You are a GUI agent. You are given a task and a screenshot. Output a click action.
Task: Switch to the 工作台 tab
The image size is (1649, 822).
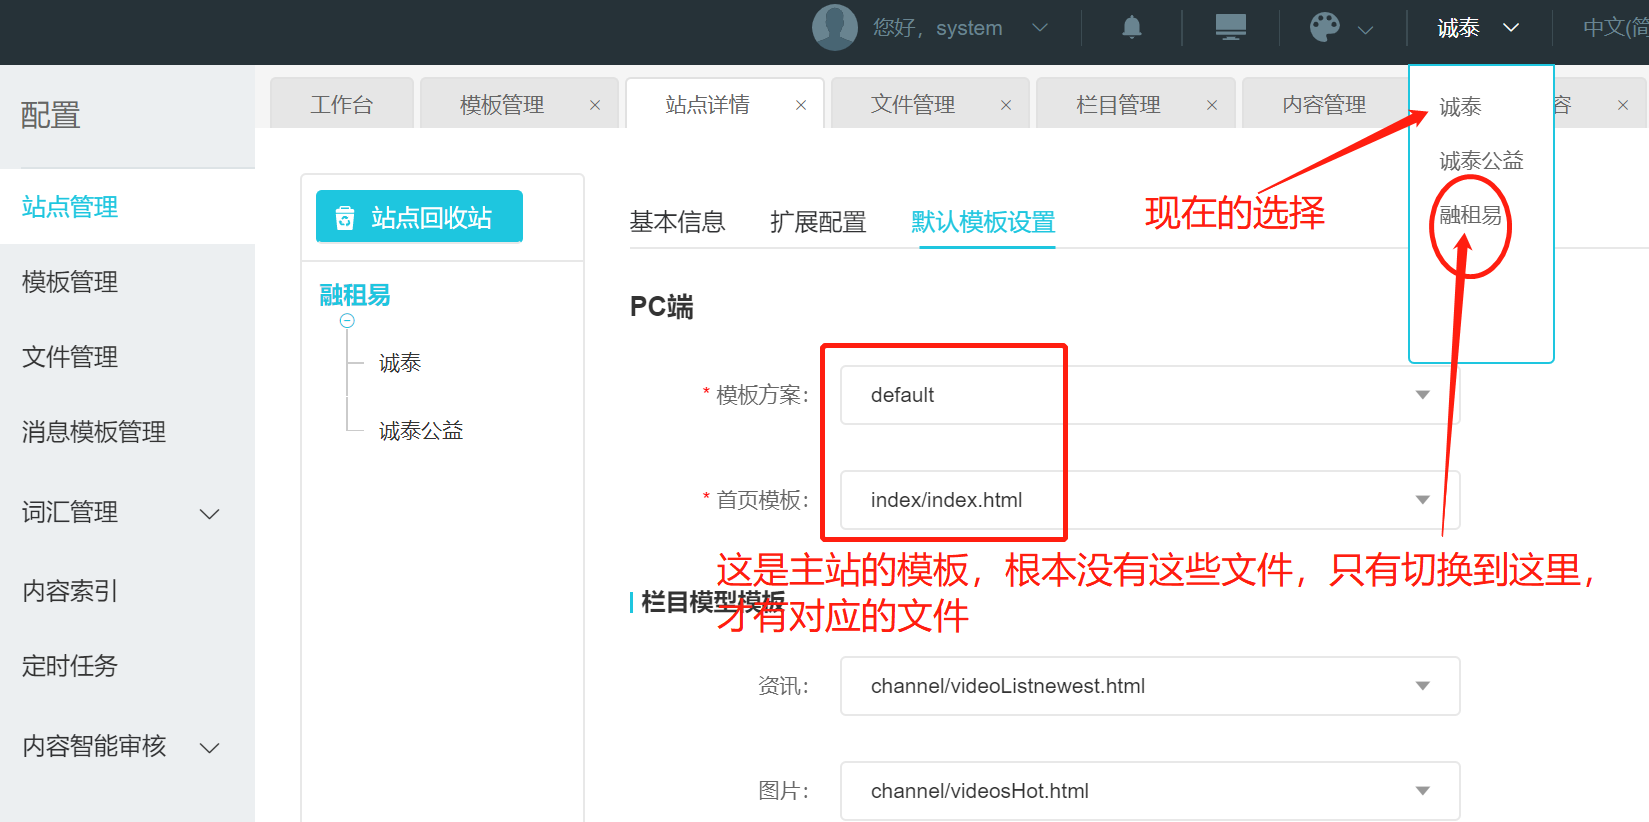(x=342, y=104)
